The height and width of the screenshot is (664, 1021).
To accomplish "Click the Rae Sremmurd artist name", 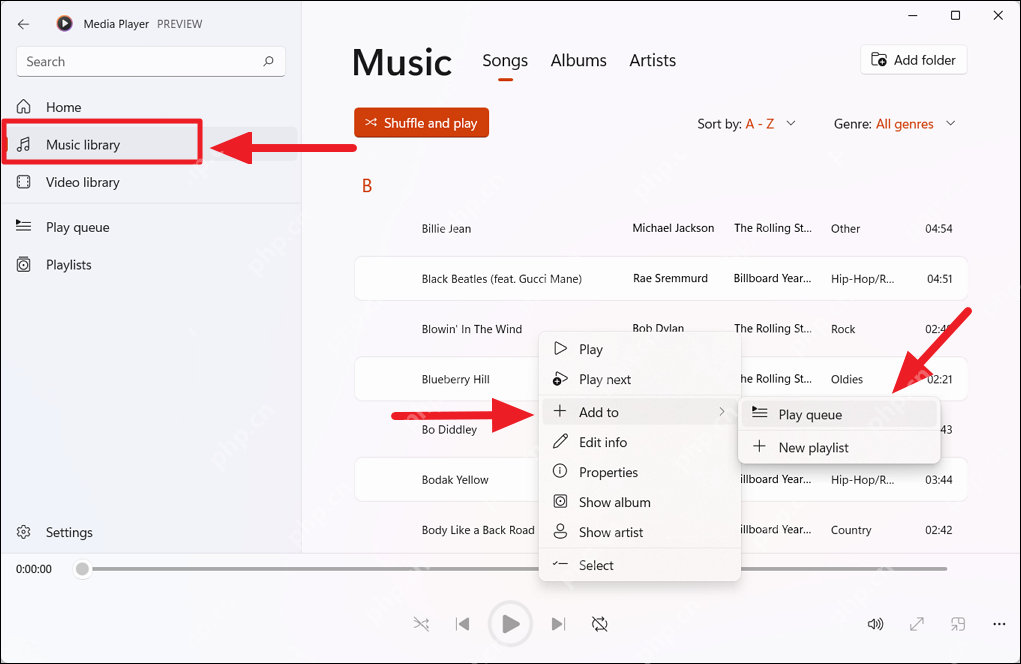I will tap(670, 278).
